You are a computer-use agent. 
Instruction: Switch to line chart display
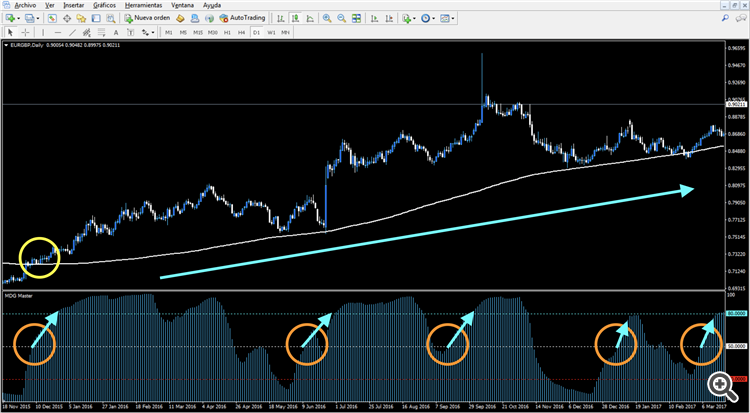pos(310,18)
